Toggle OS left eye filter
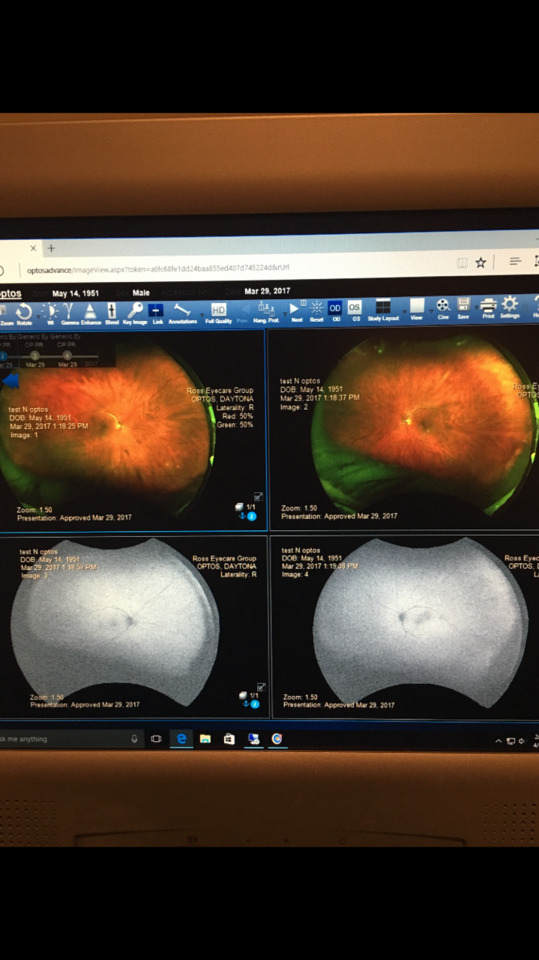This screenshot has width=539, height=960. tap(355, 310)
